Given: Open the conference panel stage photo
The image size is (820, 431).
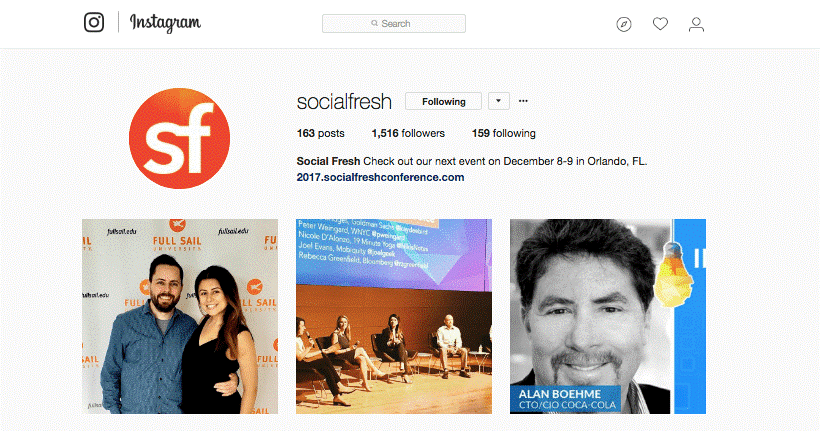Looking at the screenshot, I should pyautogui.click(x=394, y=316).
